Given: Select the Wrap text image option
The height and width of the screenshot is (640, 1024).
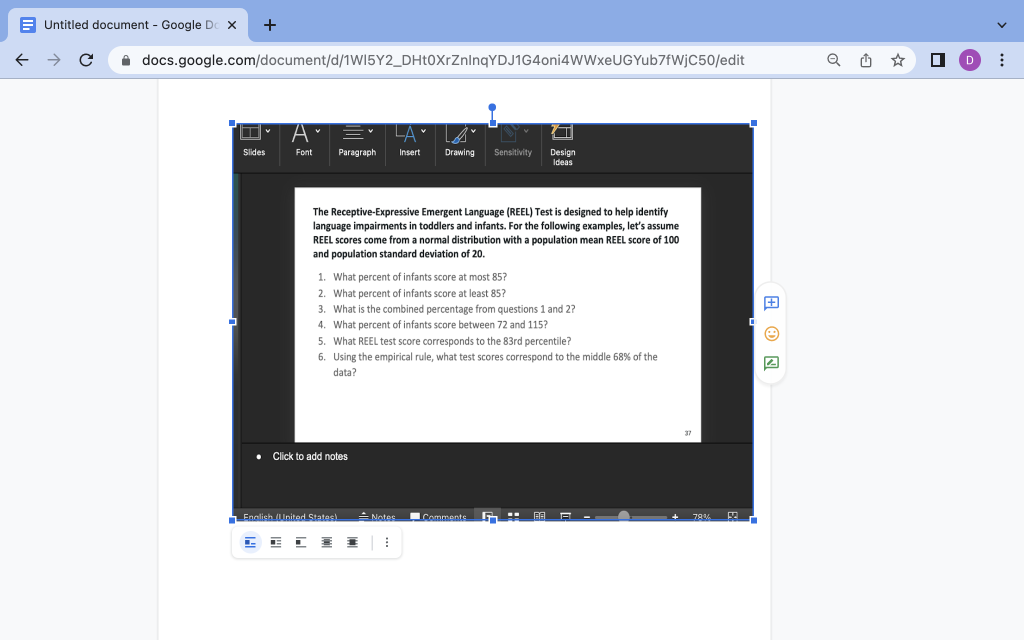Looking at the screenshot, I should click(276, 542).
